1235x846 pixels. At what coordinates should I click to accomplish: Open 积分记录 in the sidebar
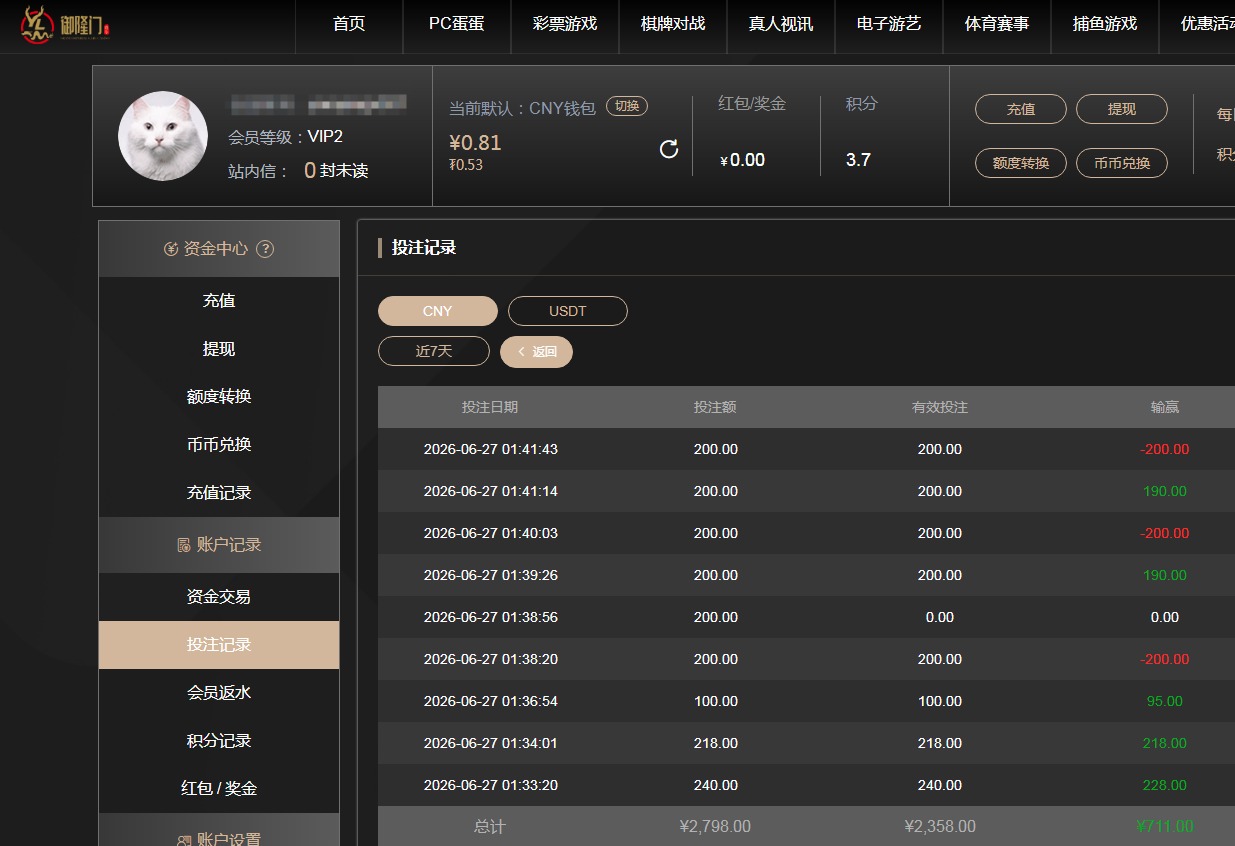[x=219, y=741]
